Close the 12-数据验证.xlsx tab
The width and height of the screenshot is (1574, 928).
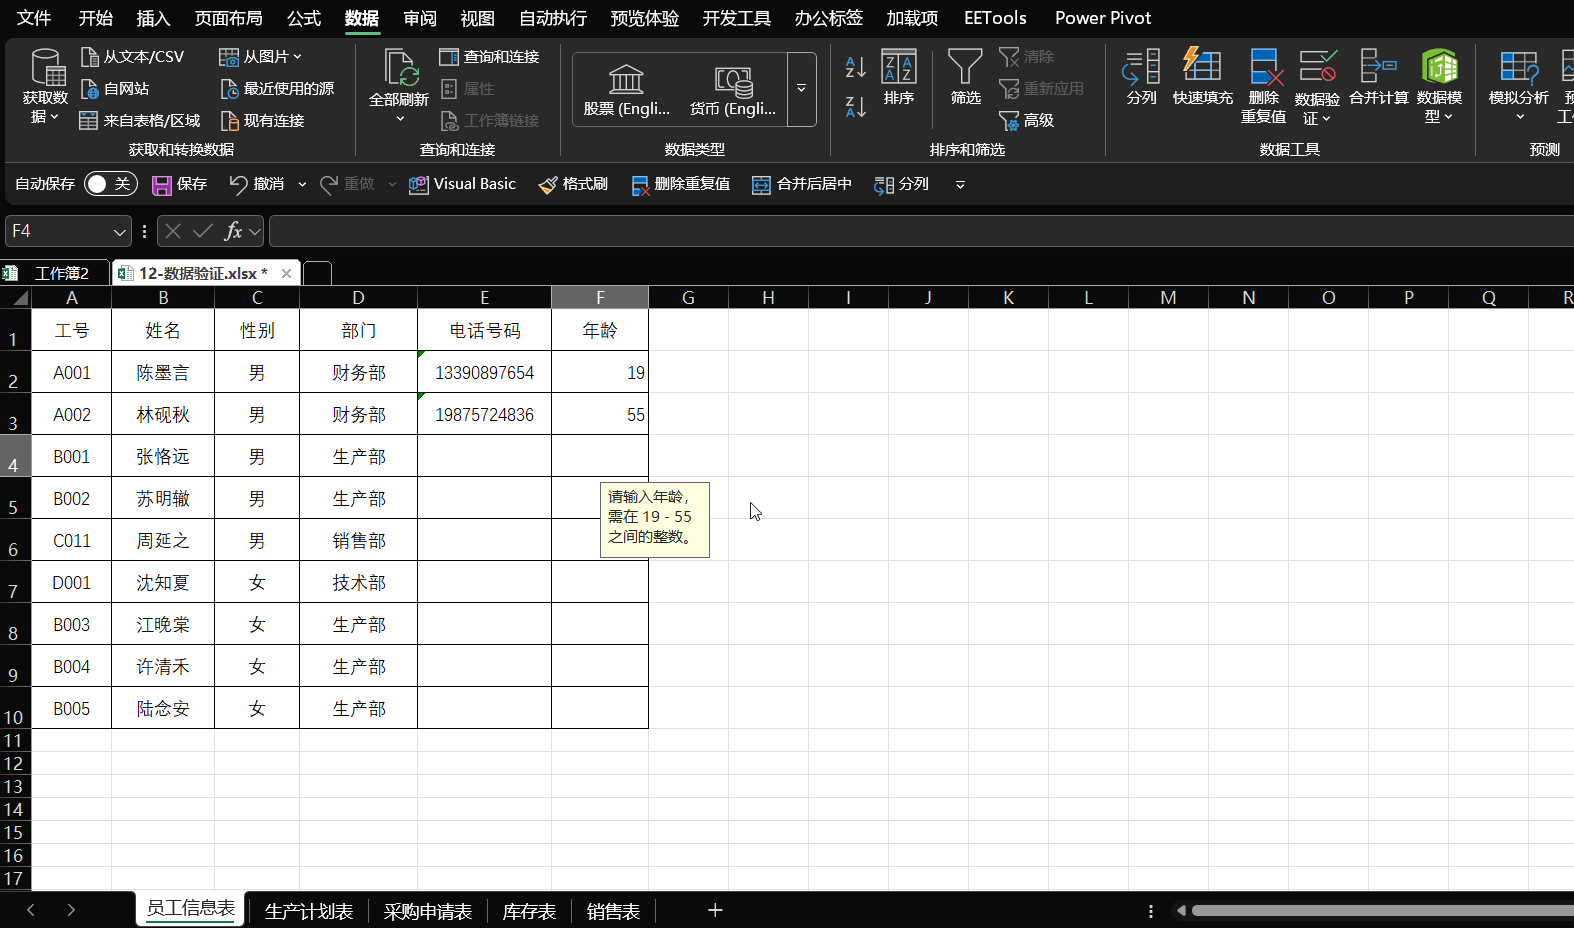(286, 273)
